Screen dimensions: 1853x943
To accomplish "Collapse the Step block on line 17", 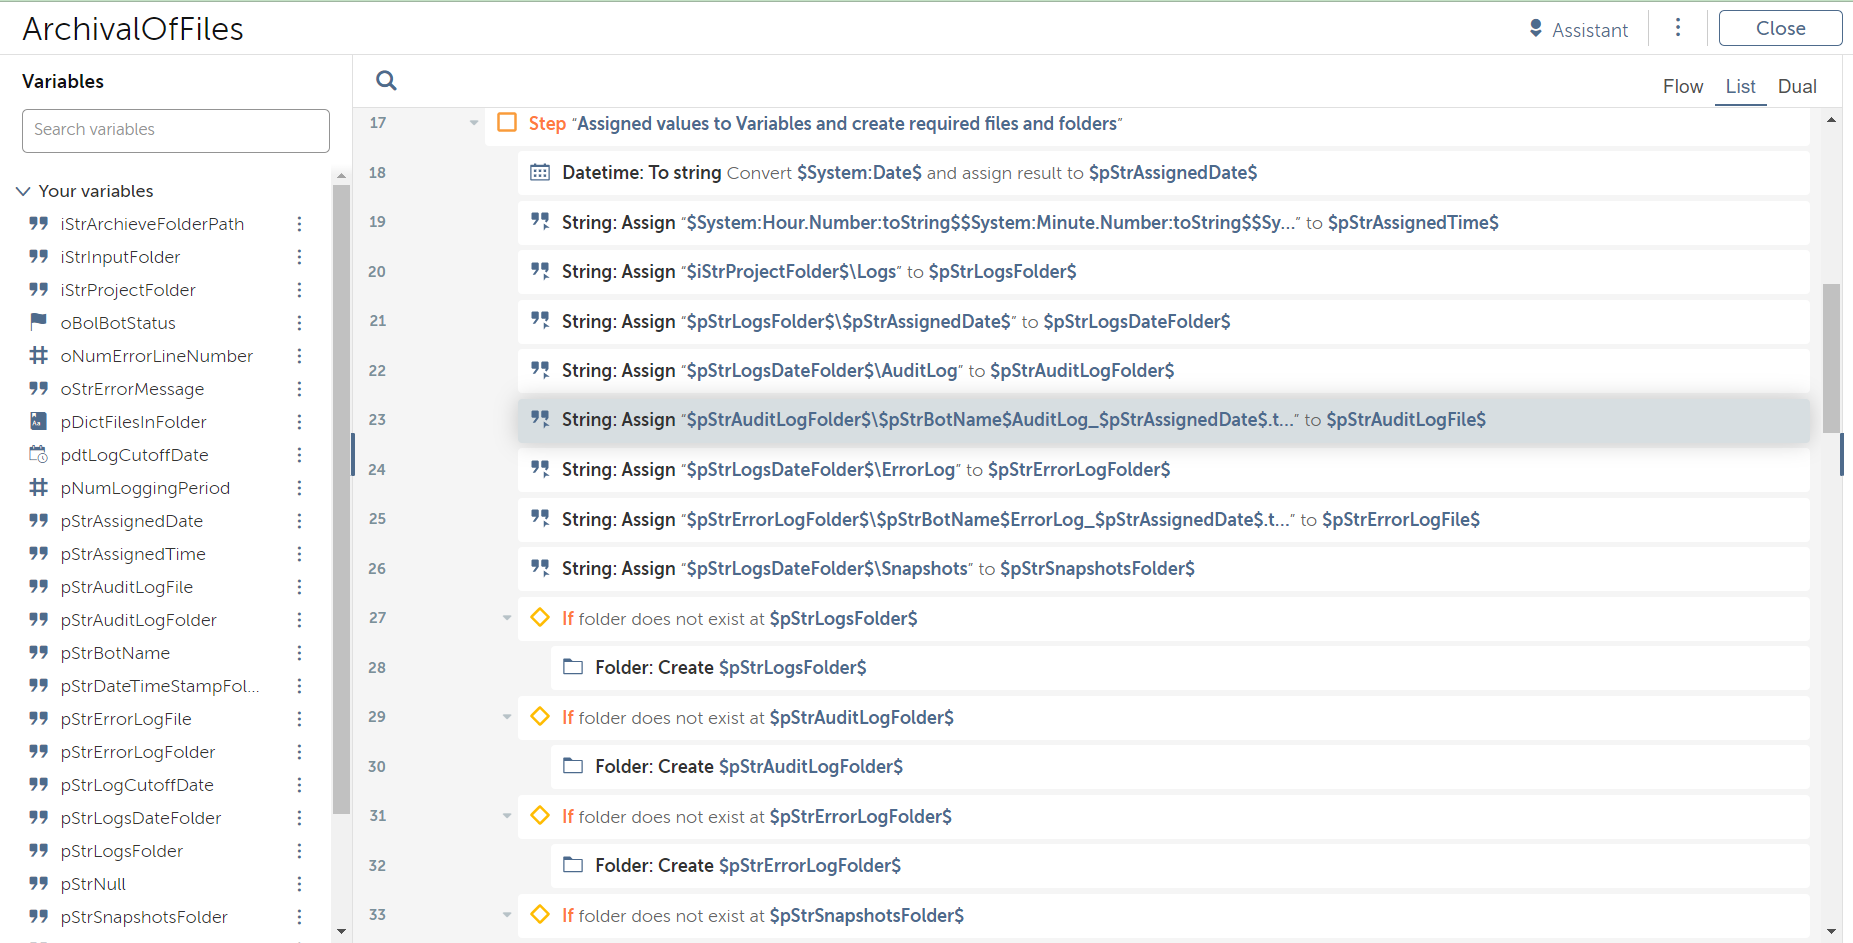I will coord(474,123).
